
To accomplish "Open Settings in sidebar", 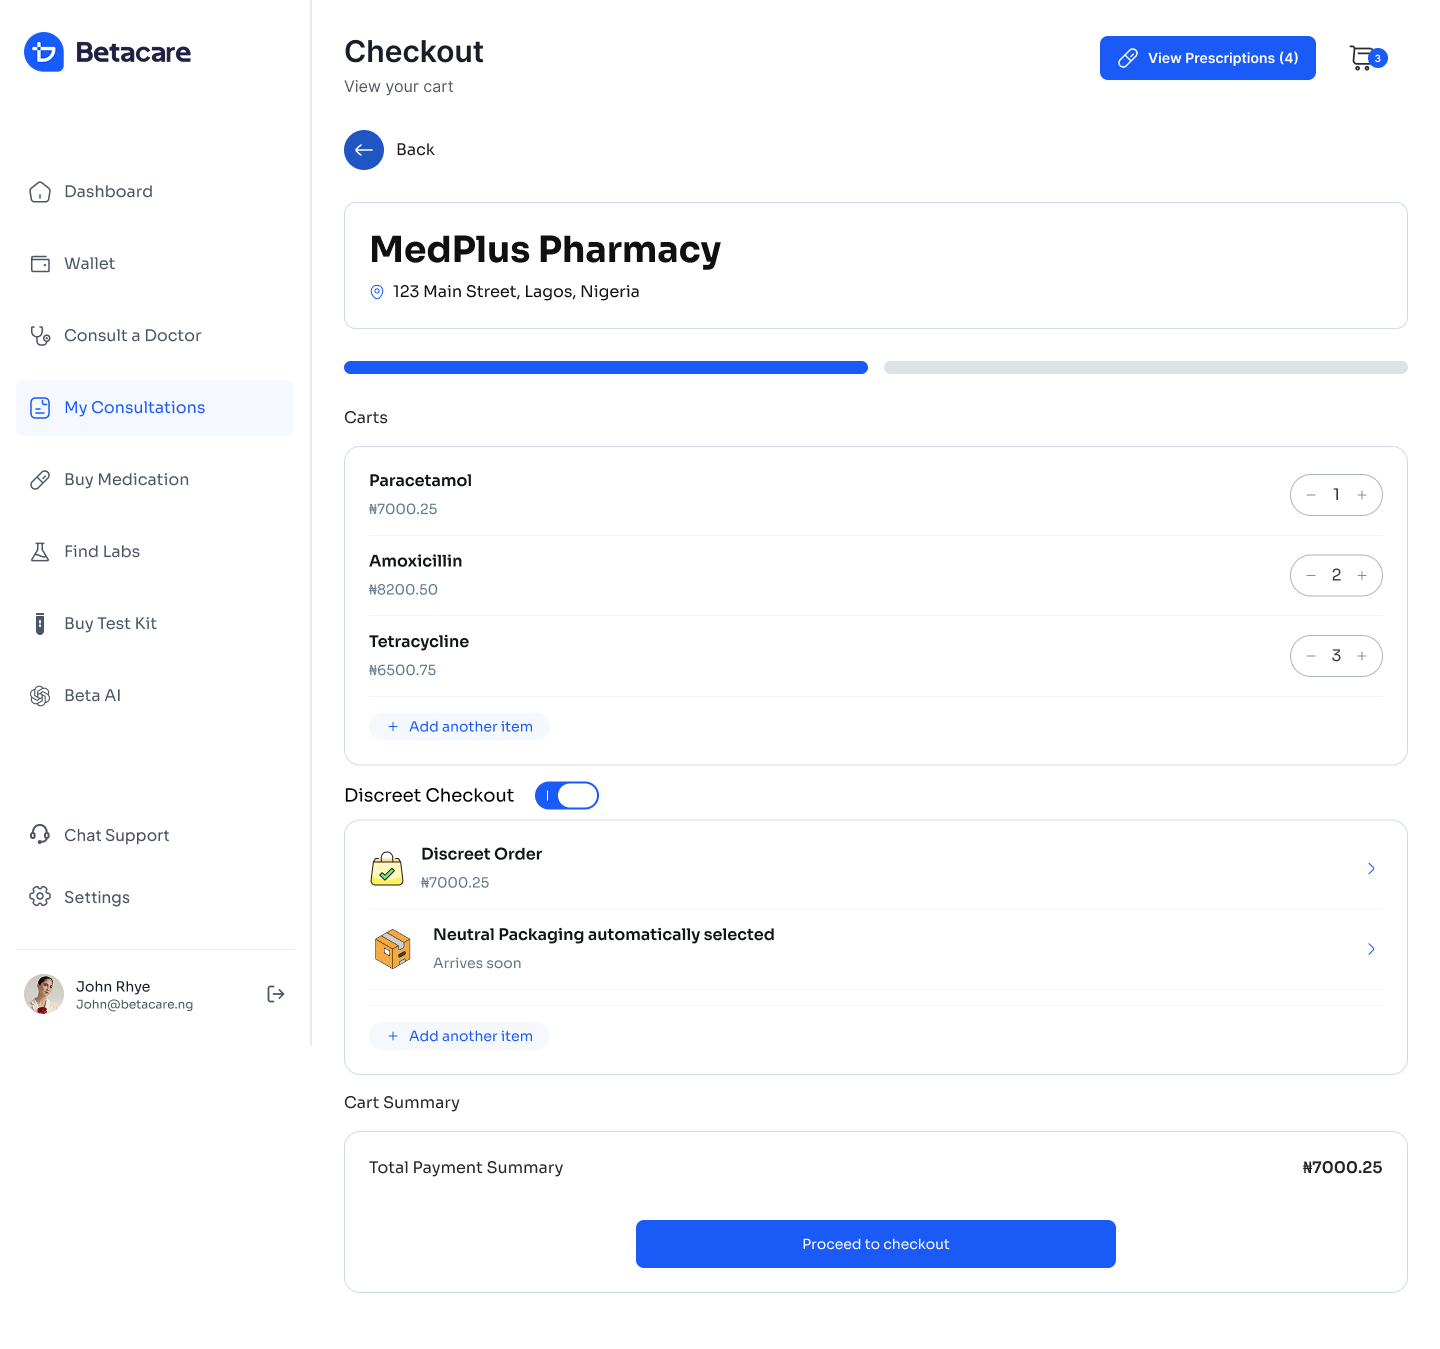I will pyautogui.click(x=155, y=897).
